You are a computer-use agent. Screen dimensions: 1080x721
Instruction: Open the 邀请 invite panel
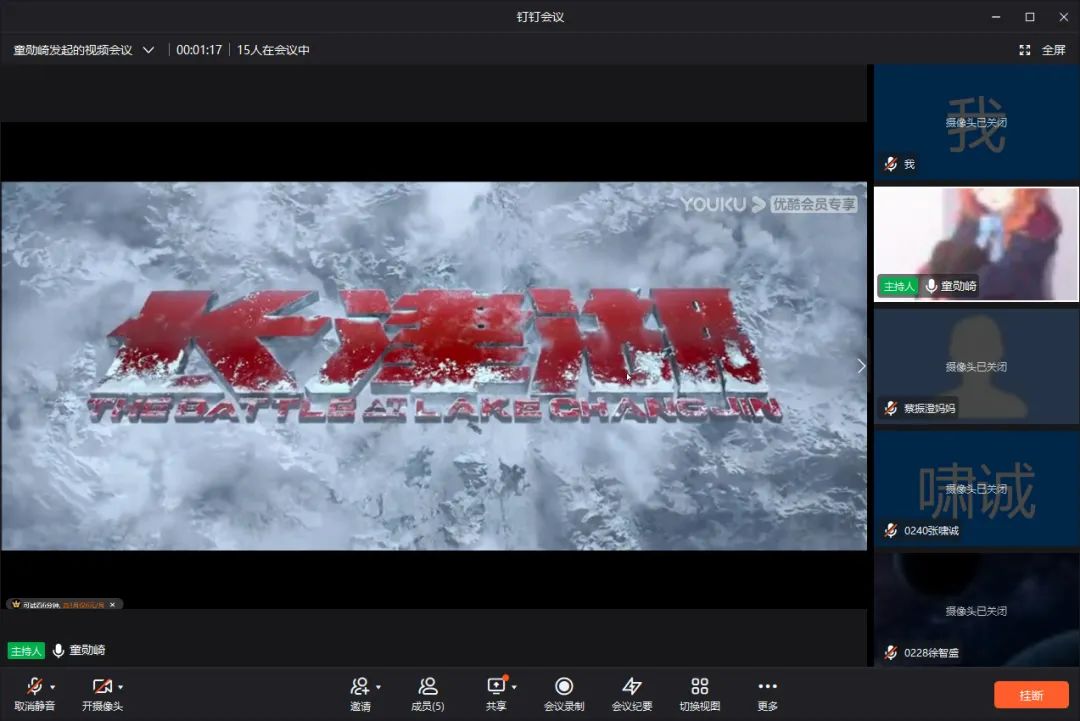360,694
